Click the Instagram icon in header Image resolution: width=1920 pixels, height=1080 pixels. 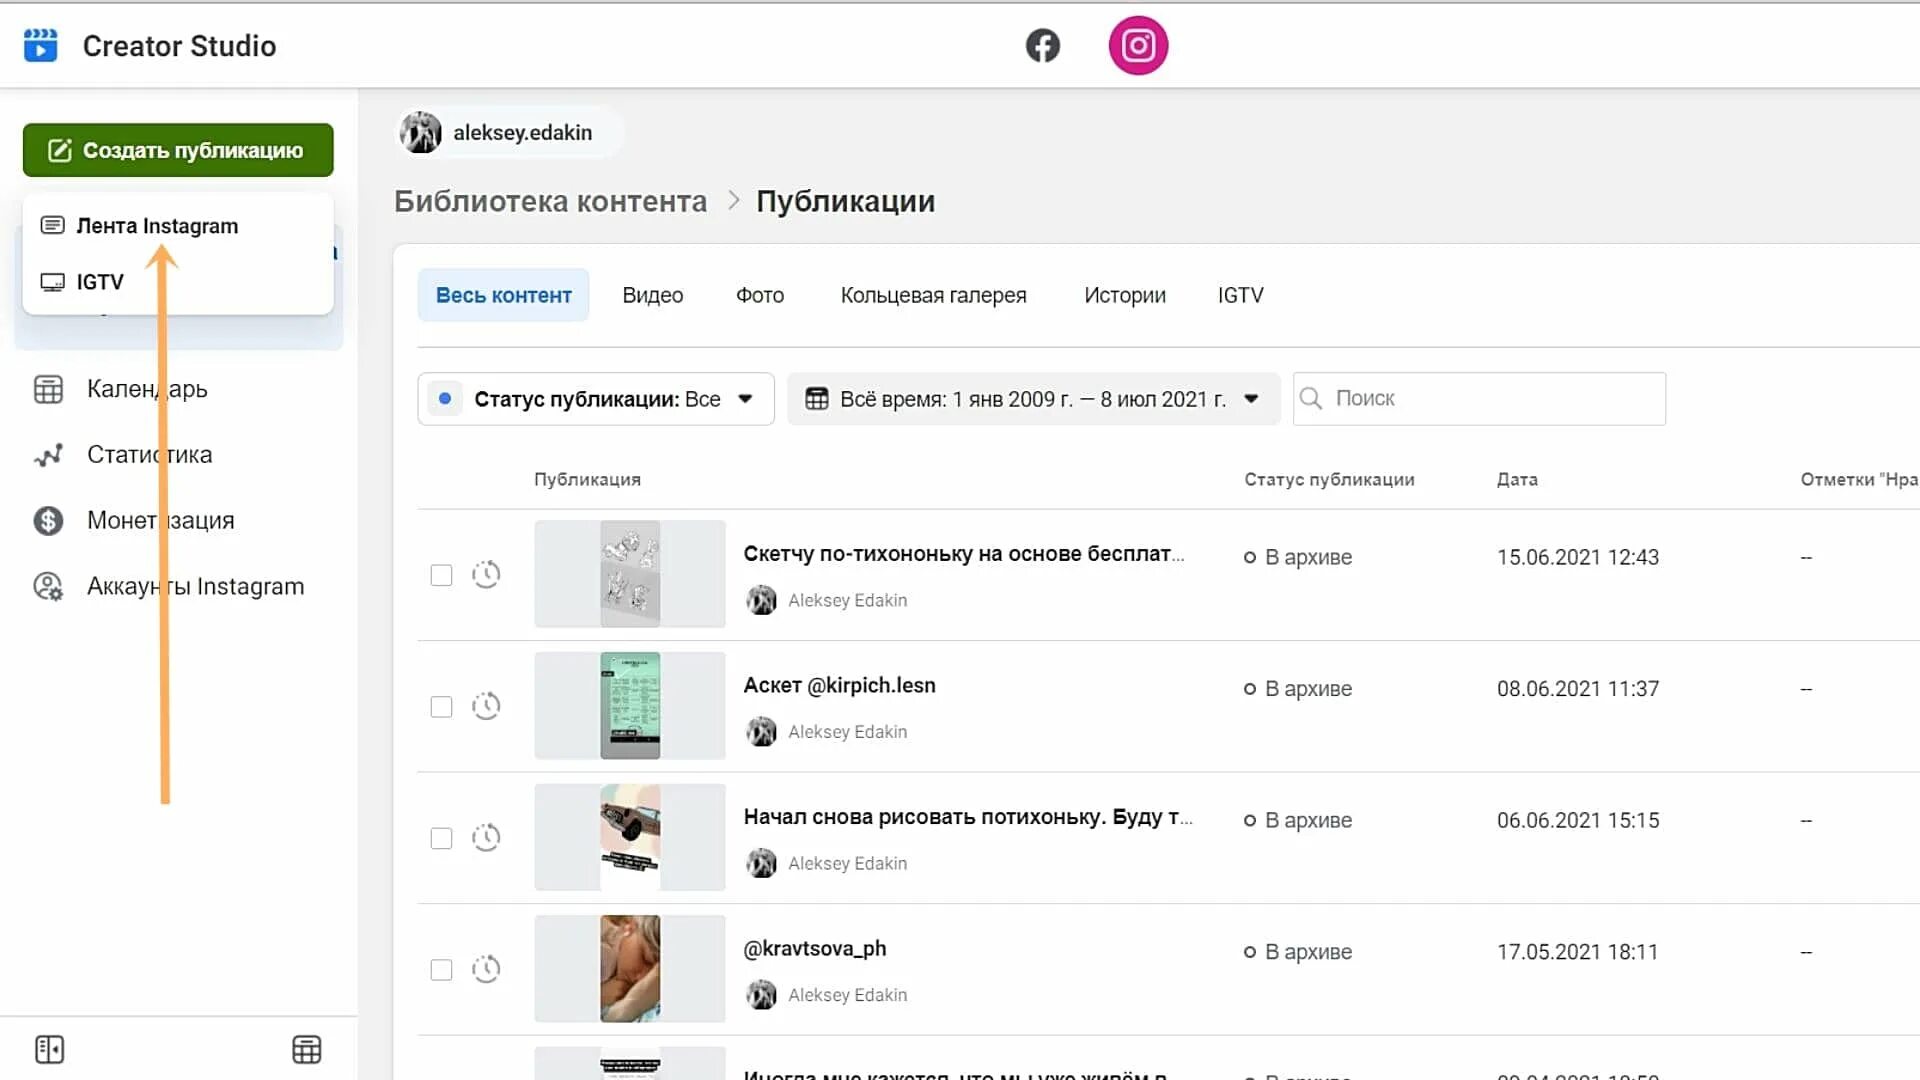pyautogui.click(x=1138, y=46)
